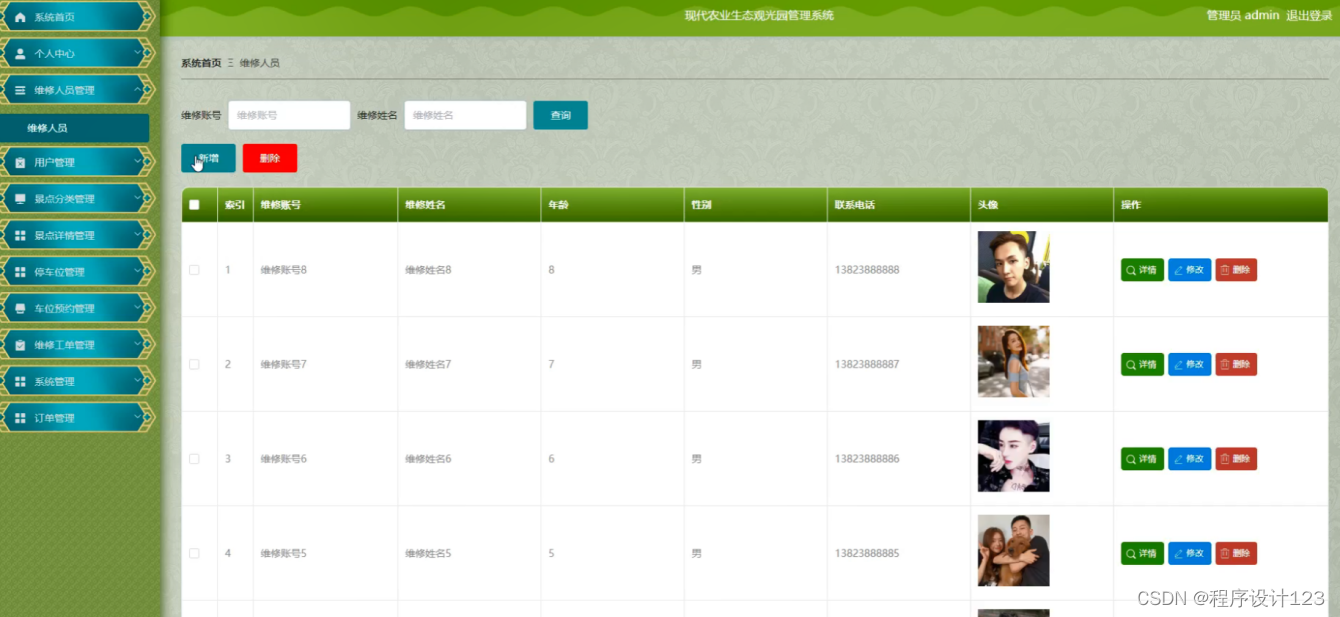
Task: Click 删除 for row 维修账号8
Action: [x=1236, y=270]
